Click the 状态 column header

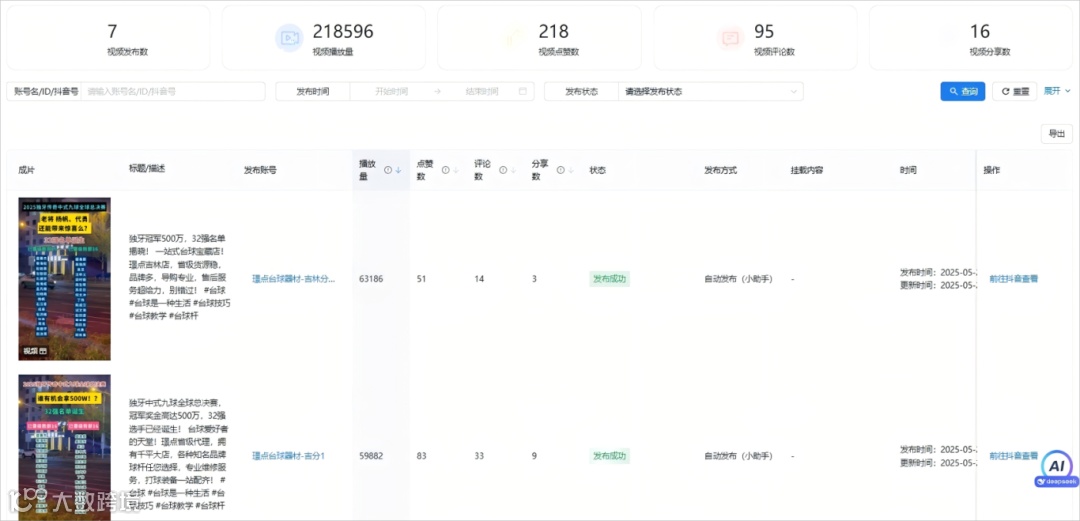pos(597,170)
